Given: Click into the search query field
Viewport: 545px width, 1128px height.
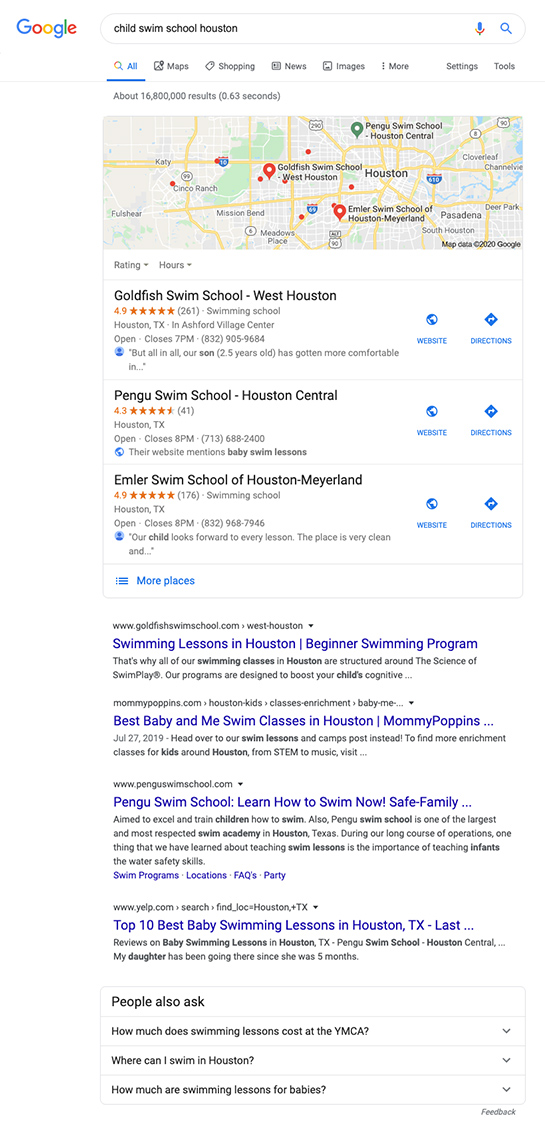Looking at the screenshot, I should click(x=288, y=29).
